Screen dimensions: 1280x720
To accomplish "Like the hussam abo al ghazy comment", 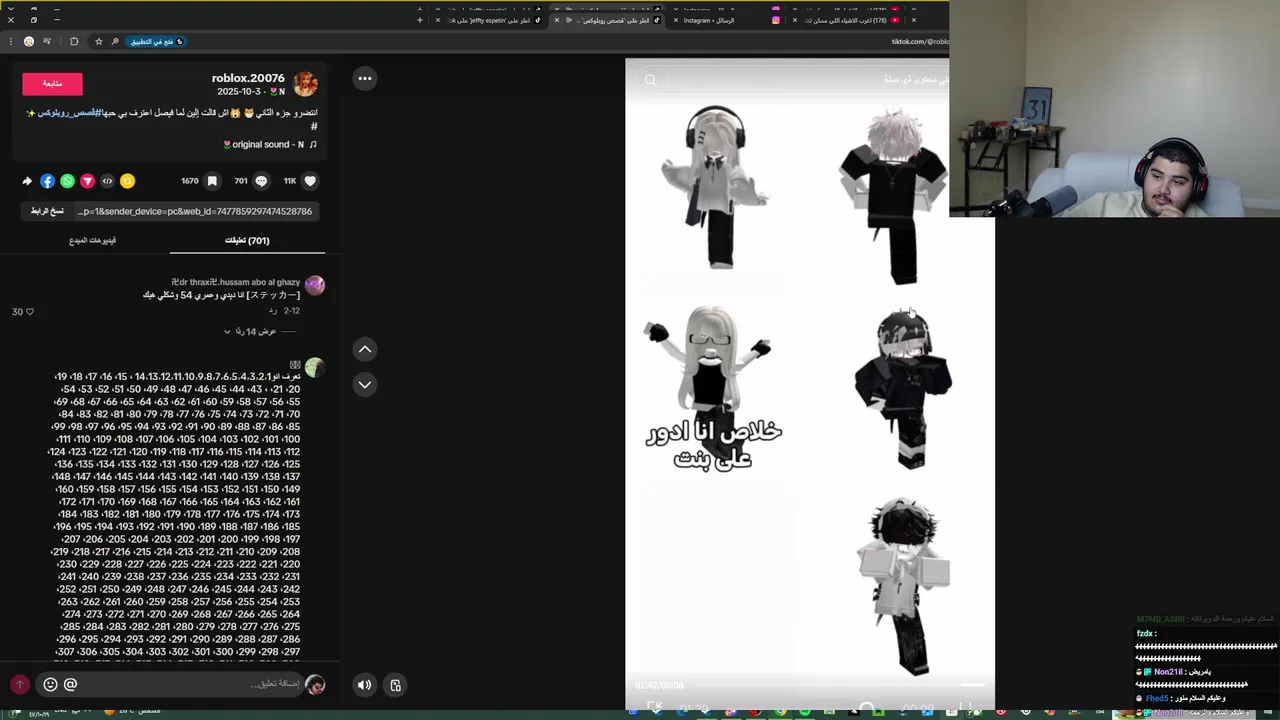I will (29, 312).
